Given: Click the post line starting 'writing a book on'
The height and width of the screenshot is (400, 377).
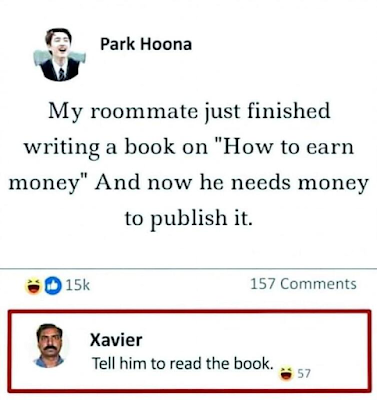Looking at the screenshot, I should click(189, 147).
